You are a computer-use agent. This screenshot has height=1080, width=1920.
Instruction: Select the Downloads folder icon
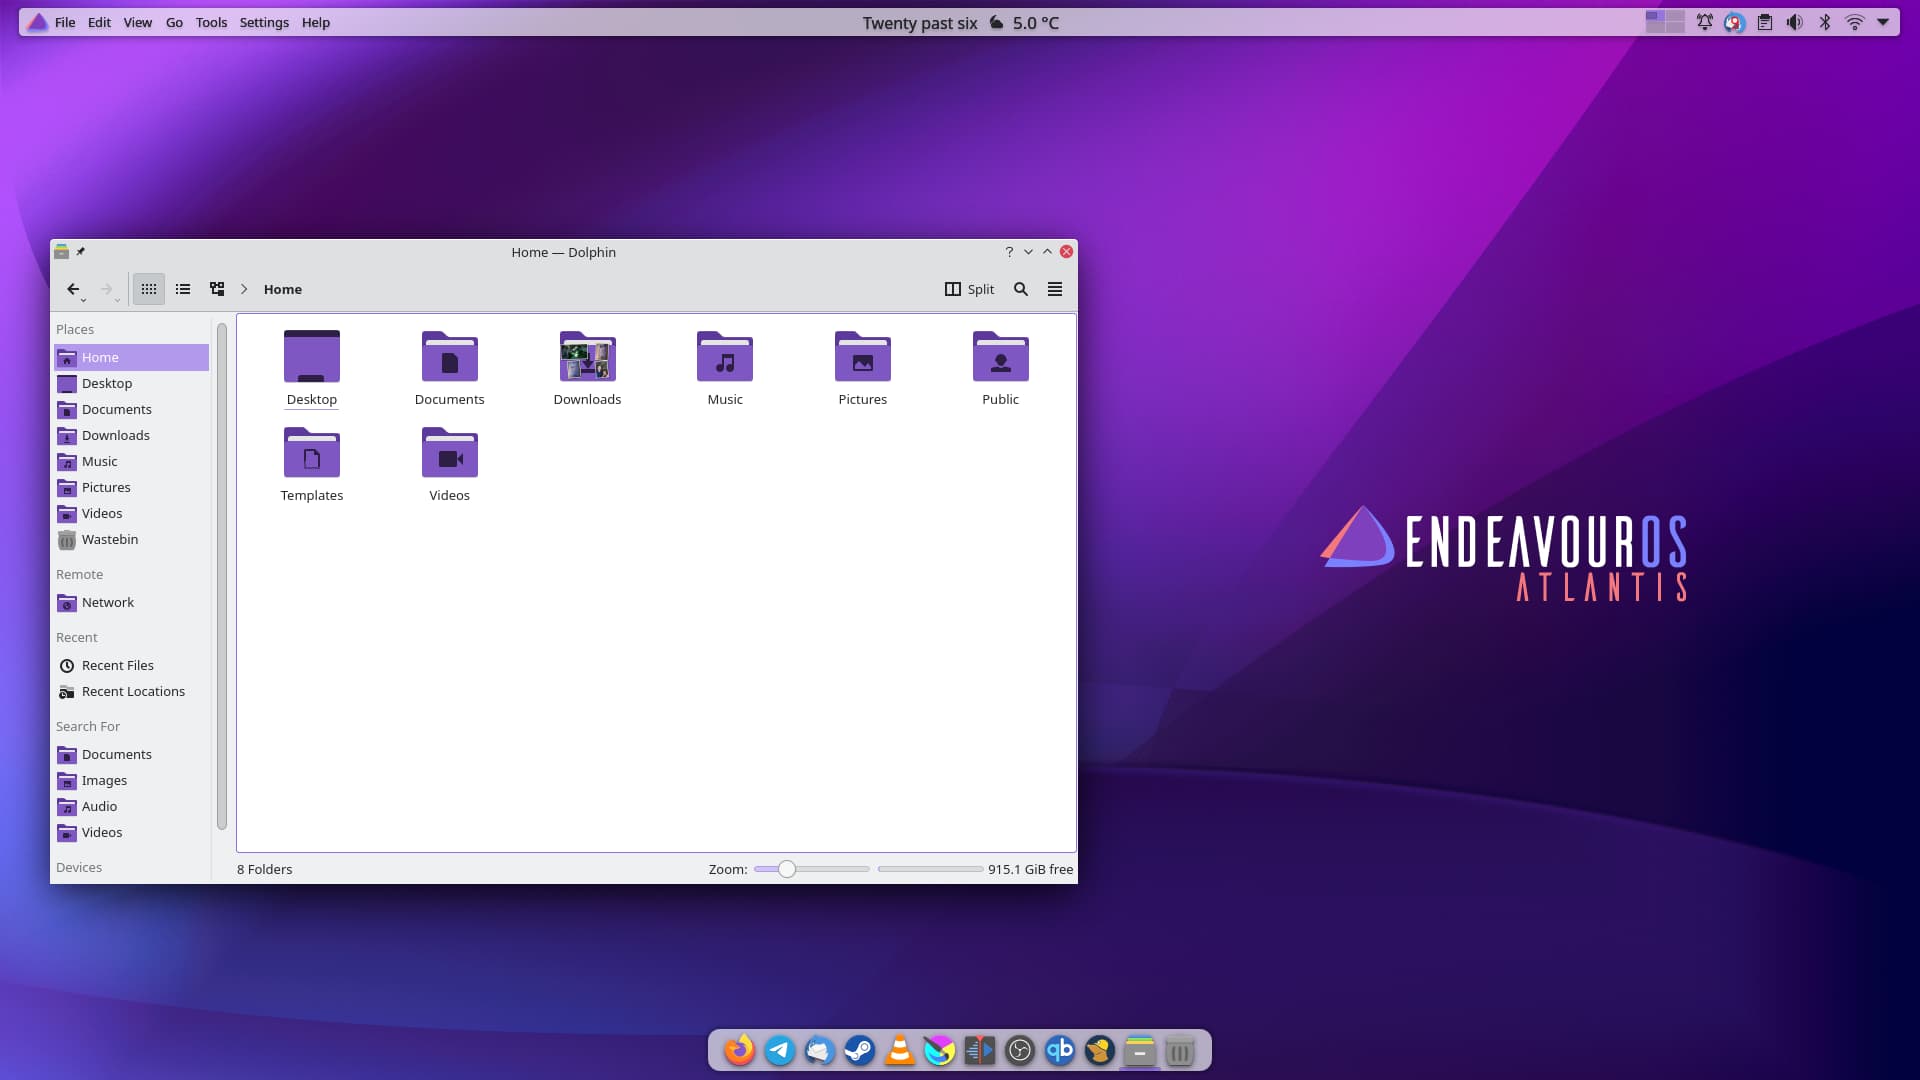[x=588, y=357]
